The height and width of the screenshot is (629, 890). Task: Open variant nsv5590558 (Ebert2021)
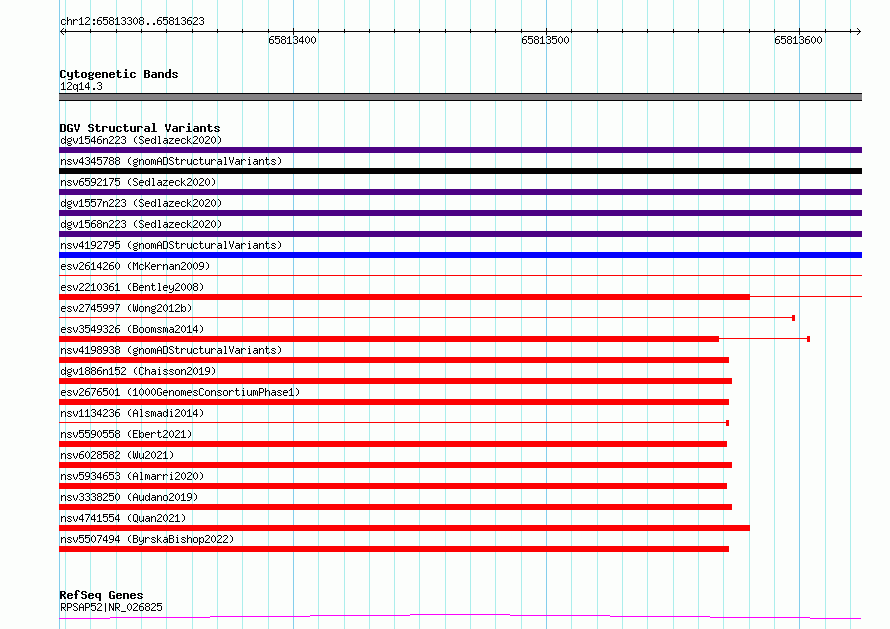[126, 434]
